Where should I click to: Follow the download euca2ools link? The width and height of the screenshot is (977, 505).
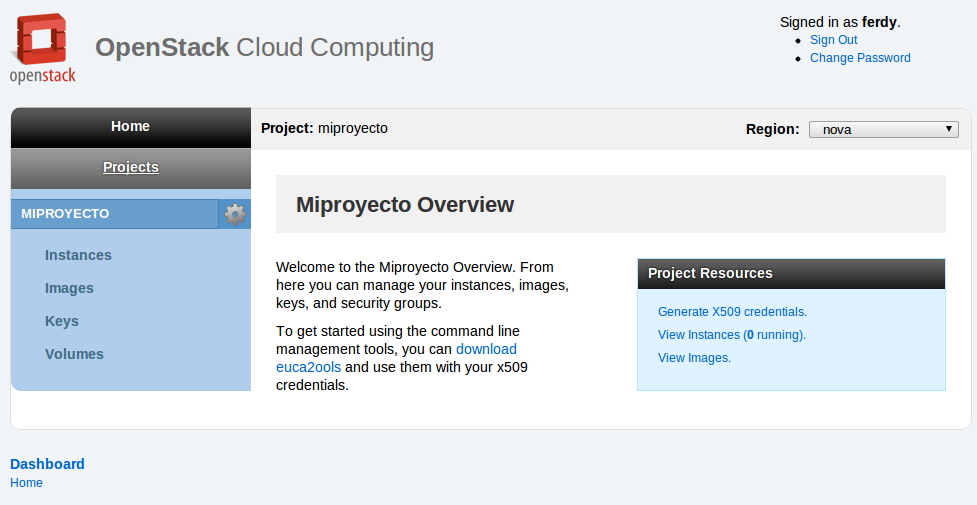(x=396, y=358)
